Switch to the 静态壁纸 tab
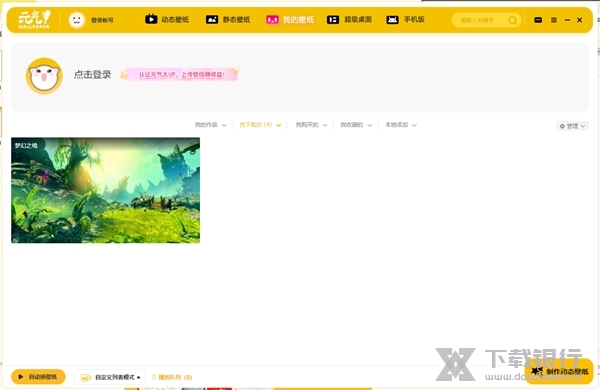The height and width of the screenshot is (390, 600). (x=228, y=19)
